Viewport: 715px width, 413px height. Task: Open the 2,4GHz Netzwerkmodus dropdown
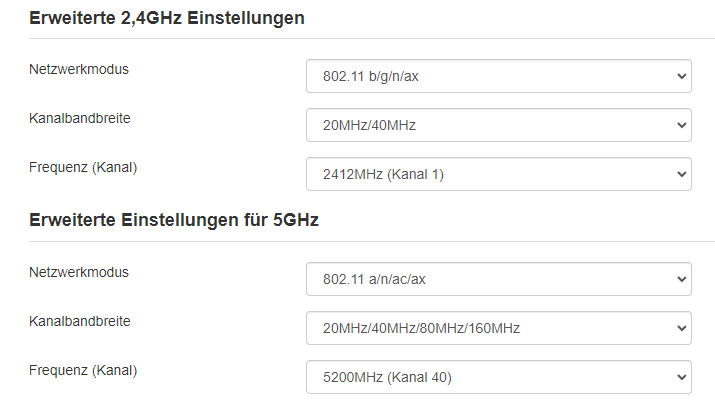[497, 76]
